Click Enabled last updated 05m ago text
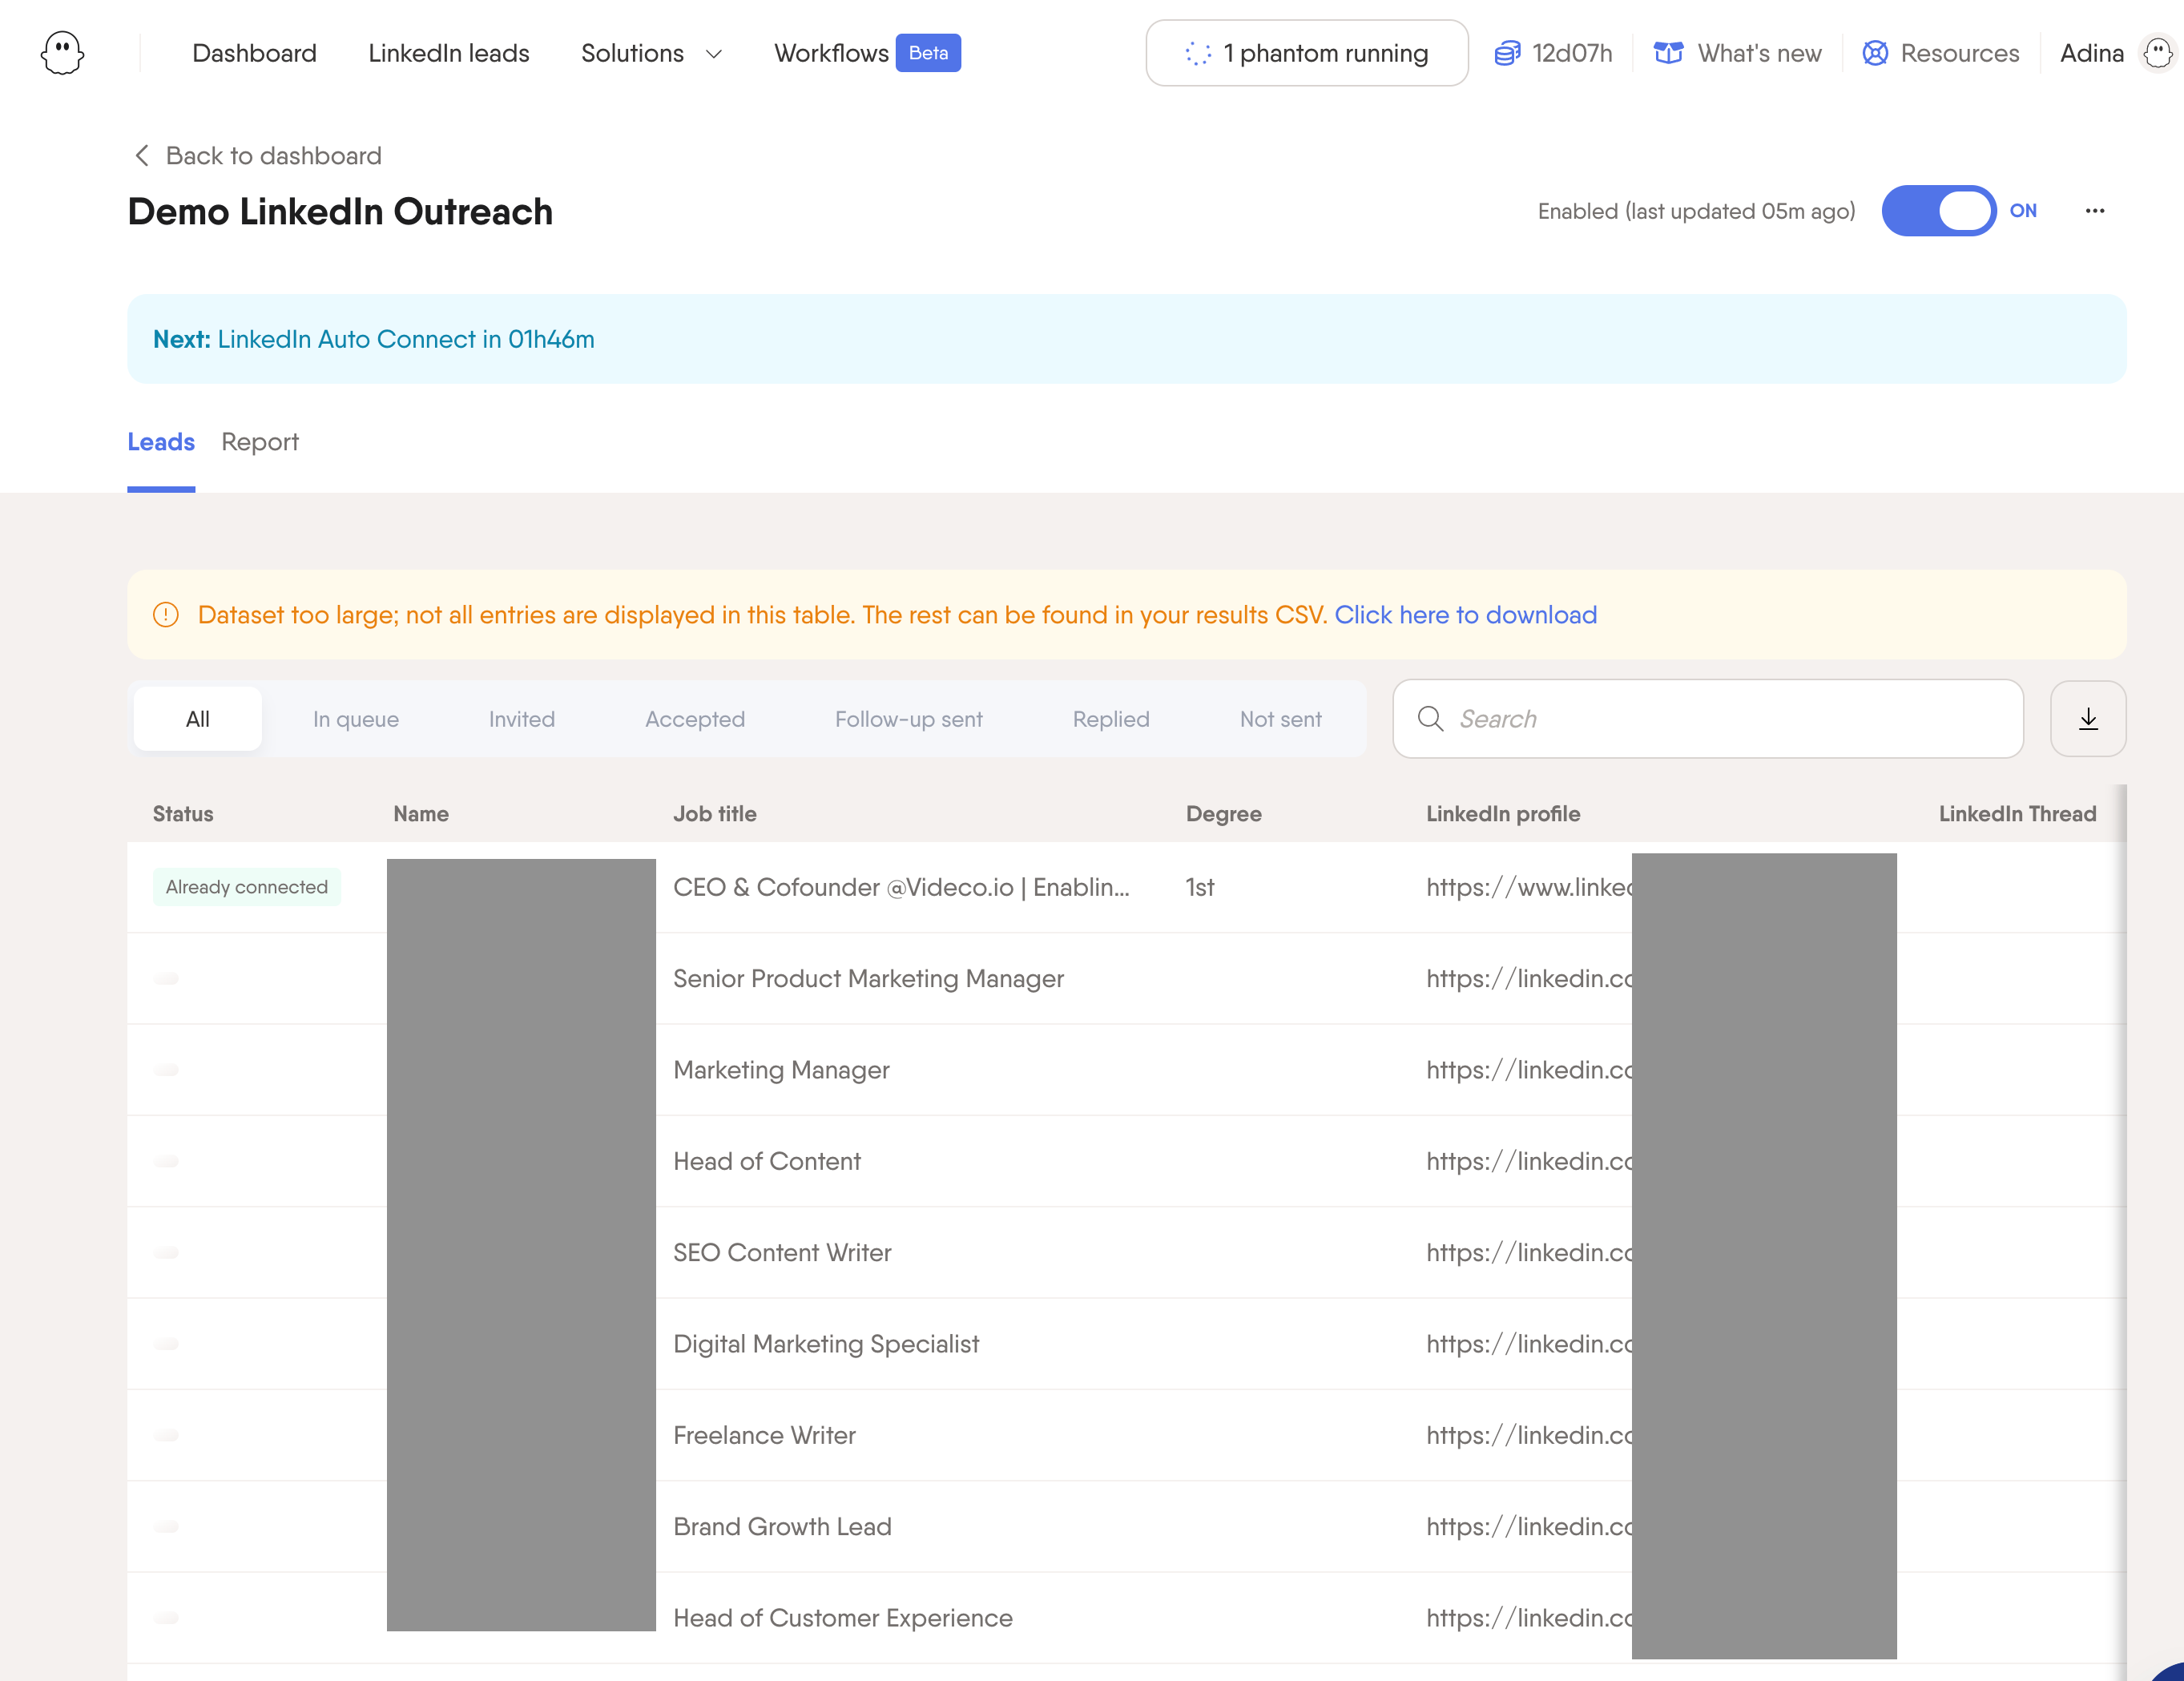The width and height of the screenshot is (2184, 1681). pyautogui.click(x=1696, y=211)
